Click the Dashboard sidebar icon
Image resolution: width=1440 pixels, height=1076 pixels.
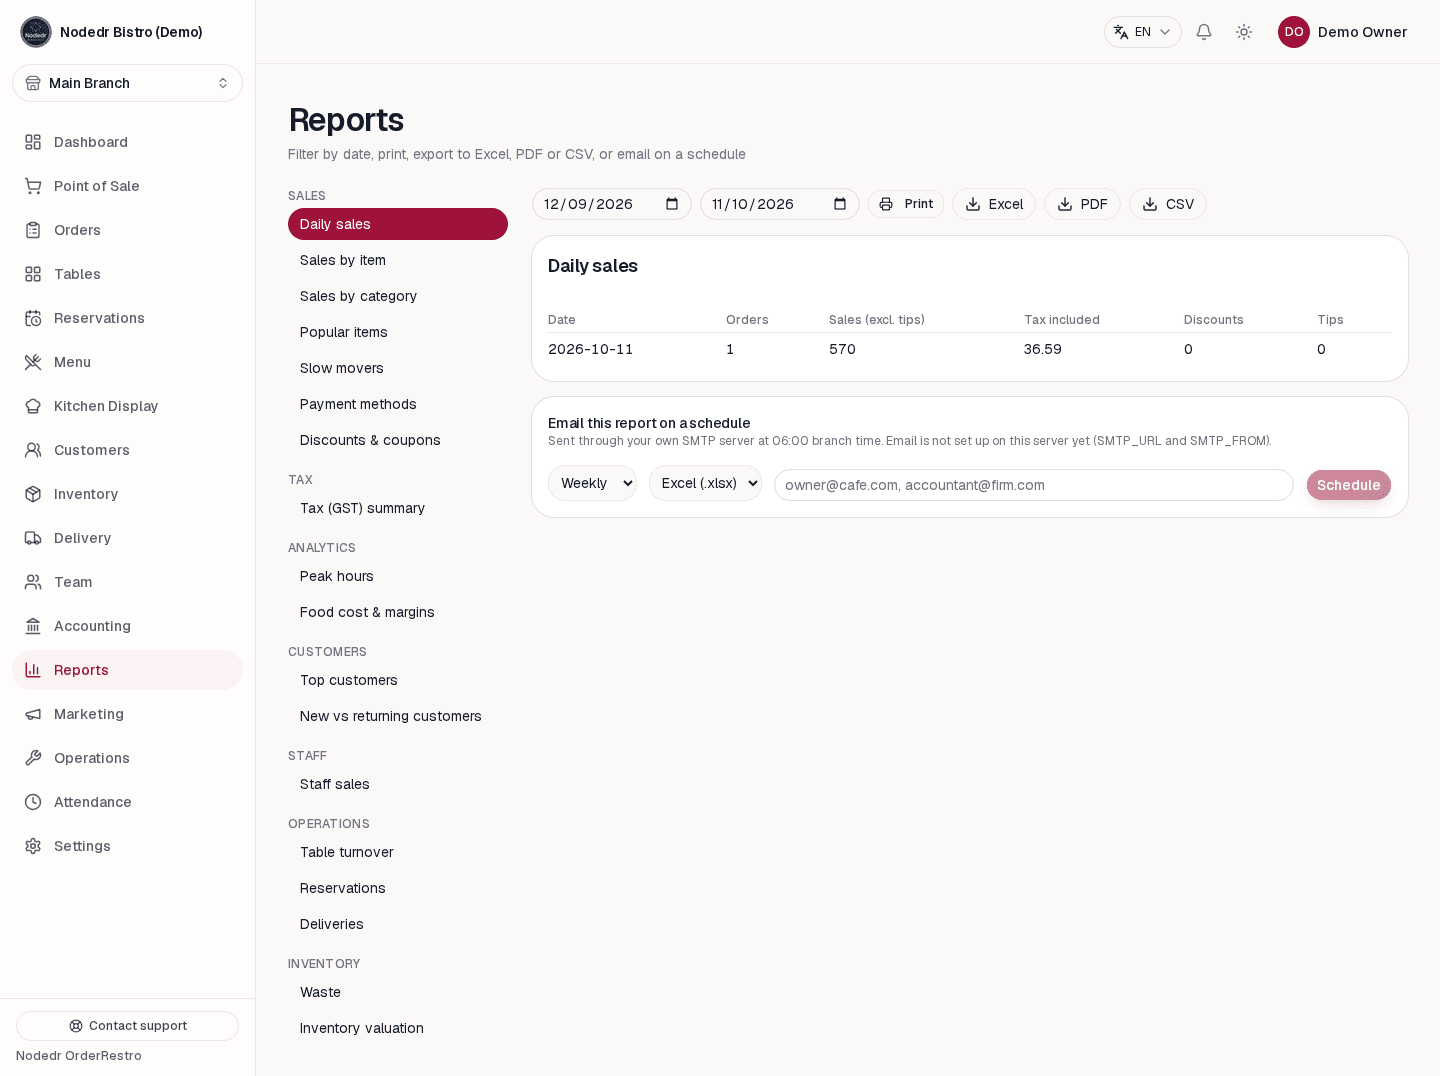click(x=33, y=142)
